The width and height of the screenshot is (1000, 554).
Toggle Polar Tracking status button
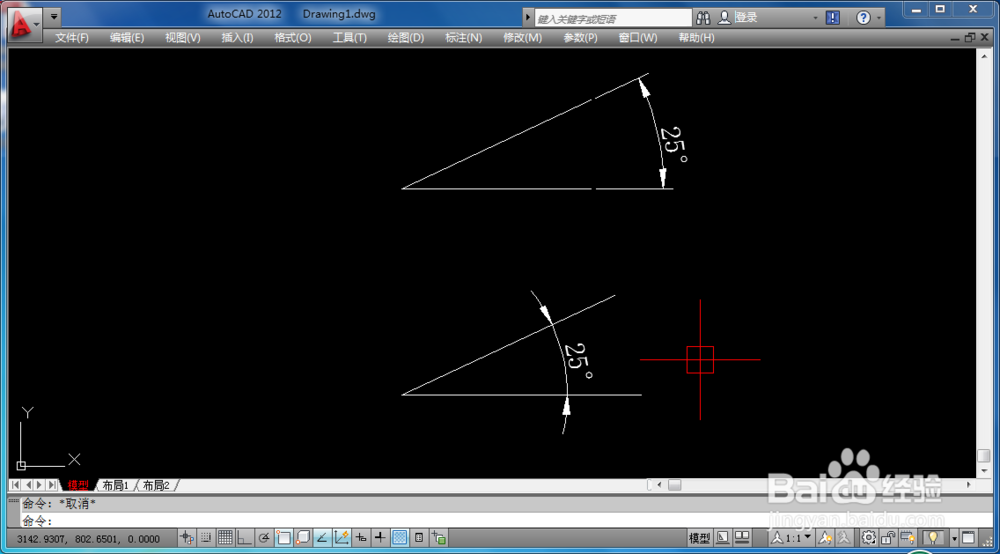point(263,538)
